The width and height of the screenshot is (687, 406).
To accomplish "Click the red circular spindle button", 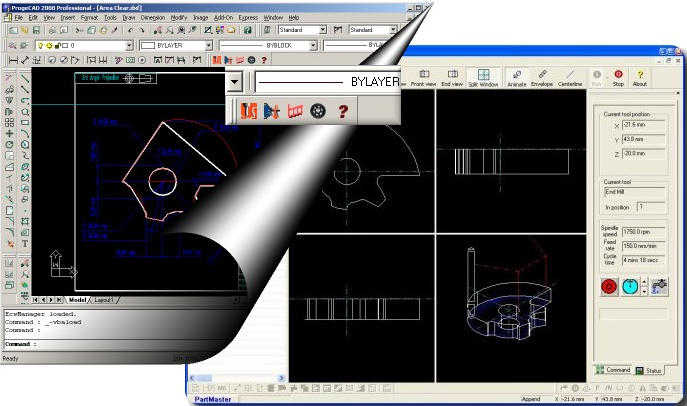I will click(x=609, y=286).
